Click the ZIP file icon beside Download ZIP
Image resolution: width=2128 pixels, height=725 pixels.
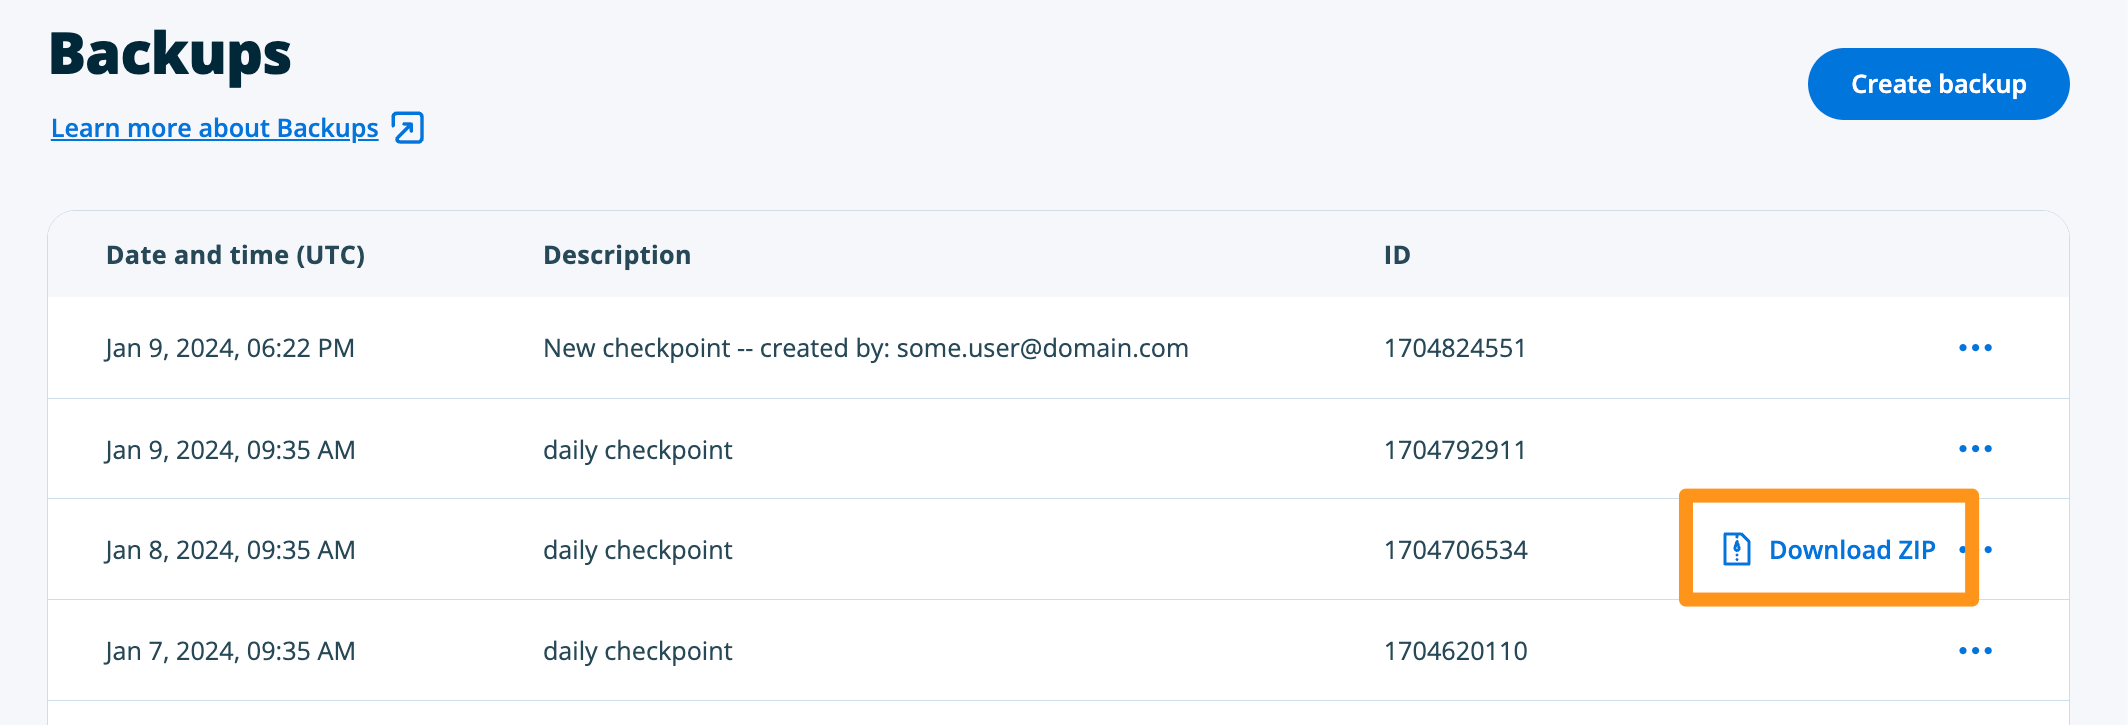point(1737,549)
